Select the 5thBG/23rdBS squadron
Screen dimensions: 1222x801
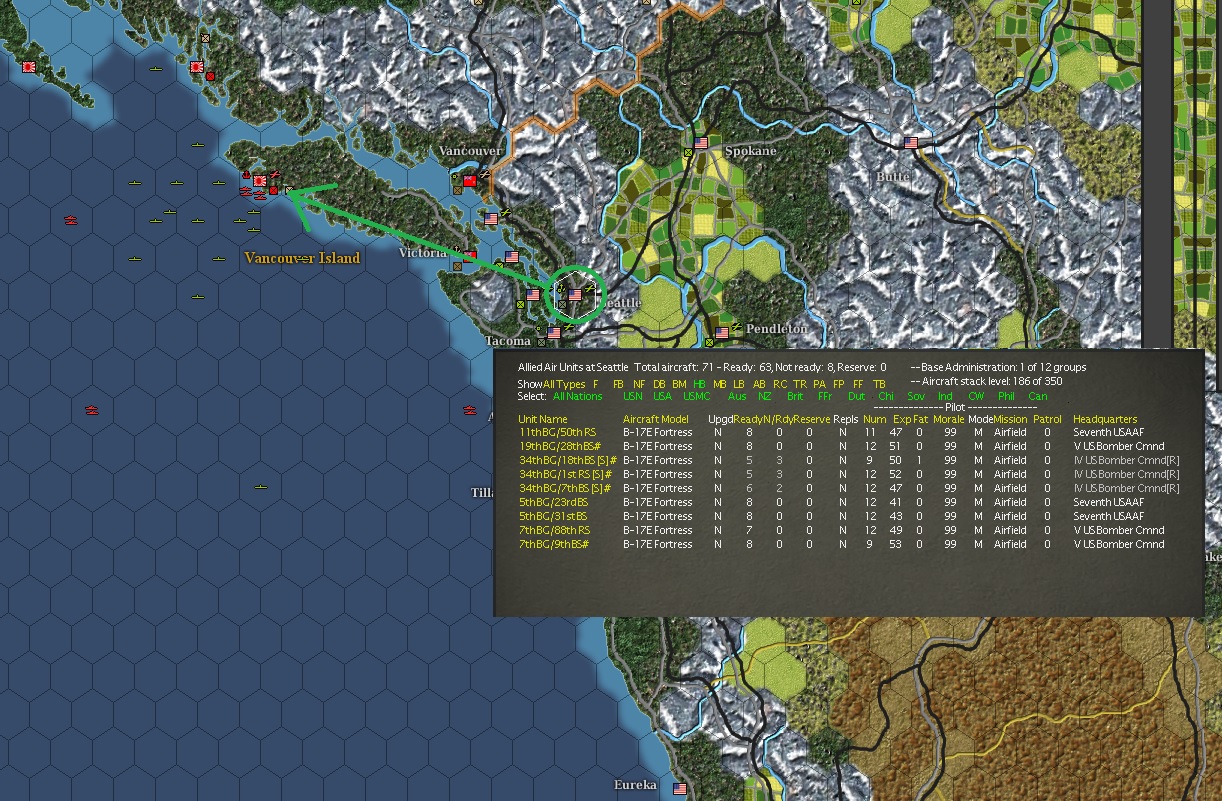pyautogui.click(x=553, y=502)
